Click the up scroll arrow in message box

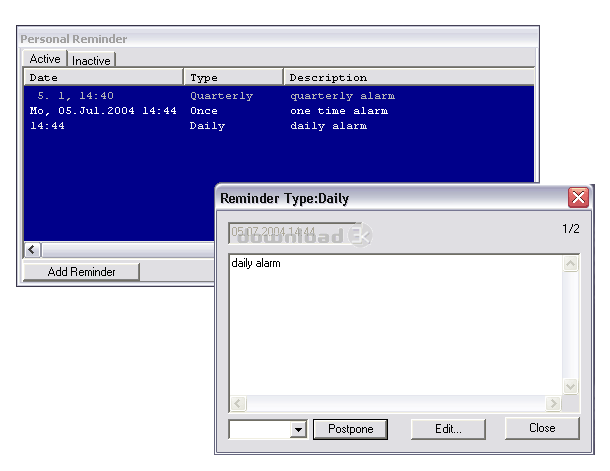(x=570, y=264)
